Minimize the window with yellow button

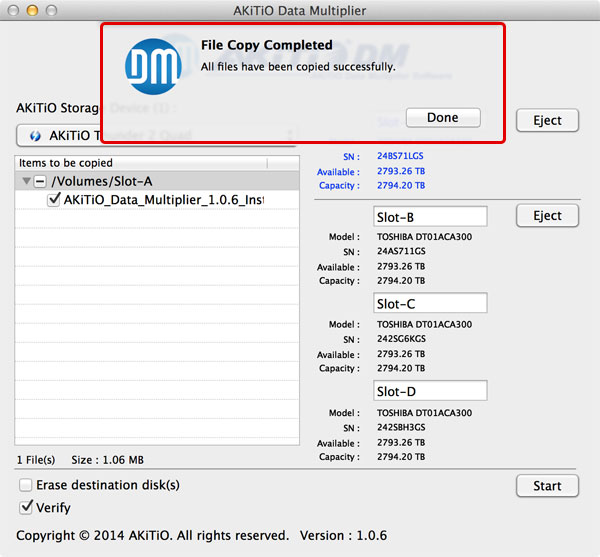point(32,10)
